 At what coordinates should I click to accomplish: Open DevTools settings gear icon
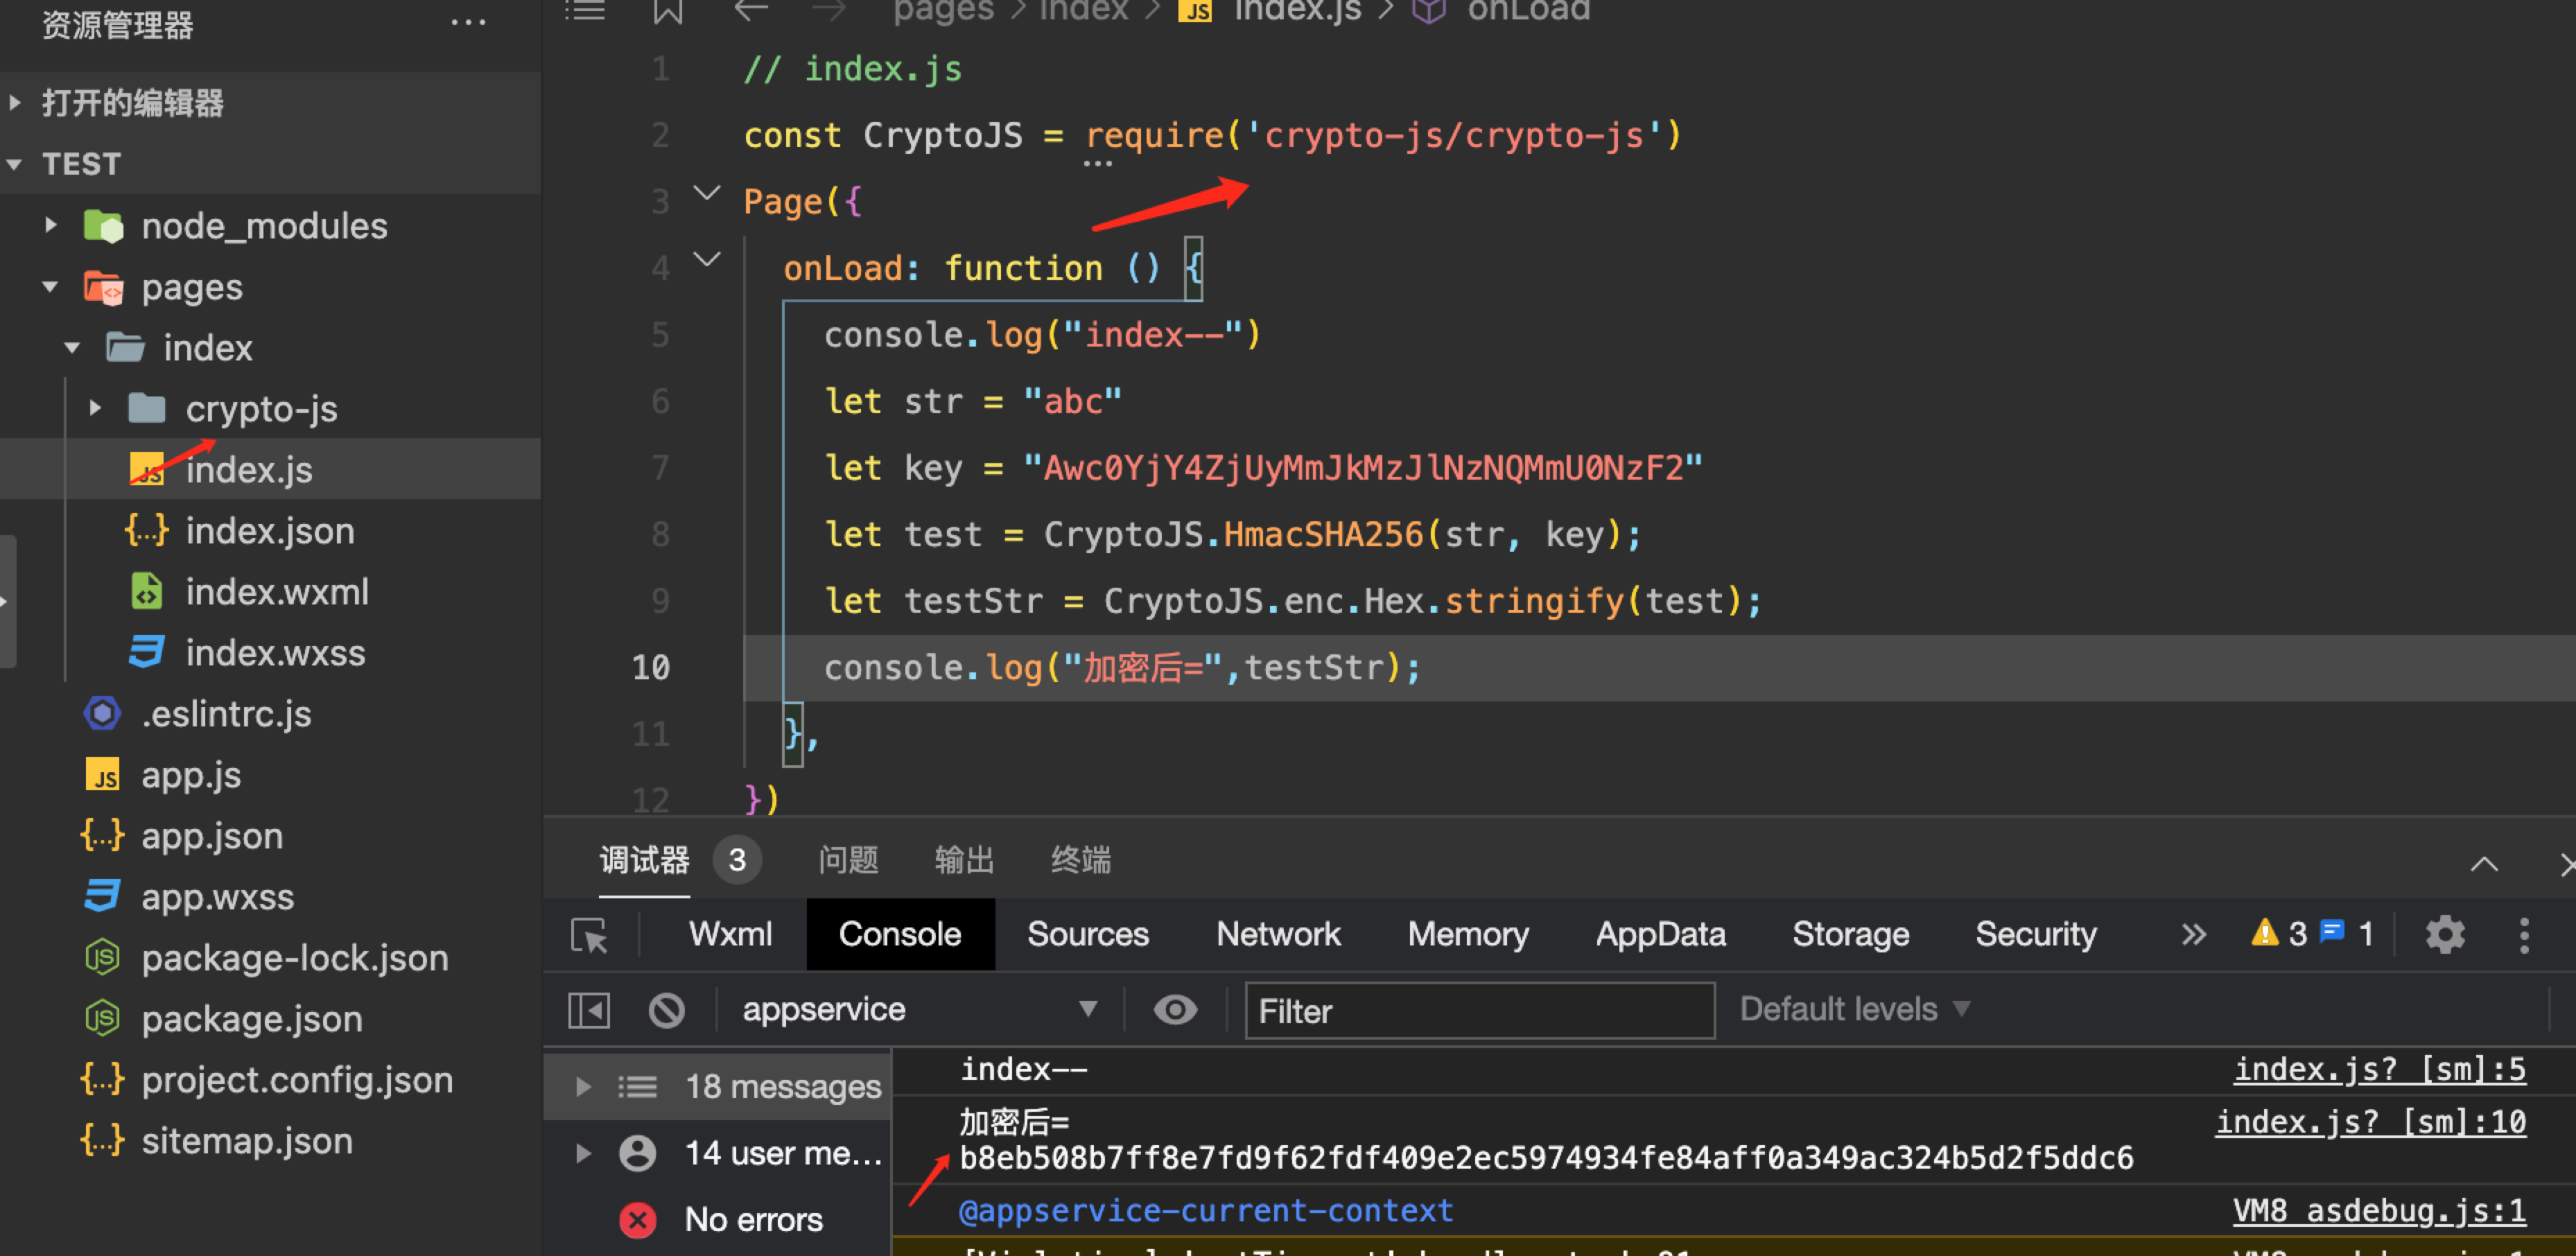pos(2444,935)
